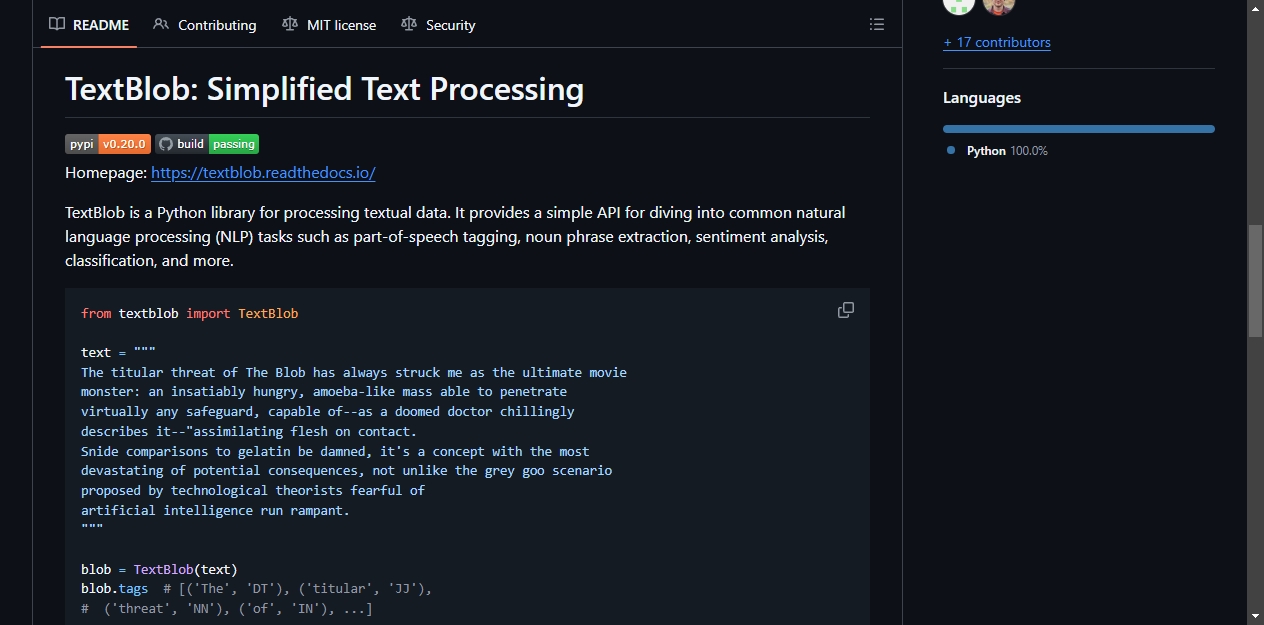Click the line 'proposed by technological theorists fearful of'

[x=253, y=490]
